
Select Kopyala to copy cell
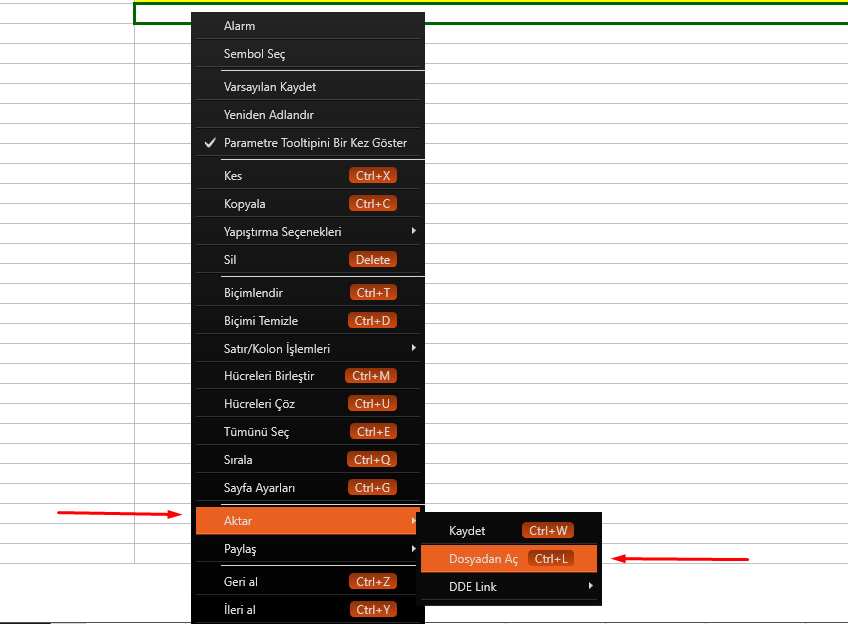[x=245, y=204]
